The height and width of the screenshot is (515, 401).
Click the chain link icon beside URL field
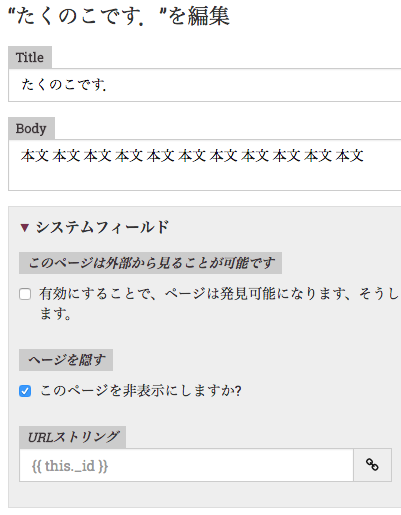point(372,465)
